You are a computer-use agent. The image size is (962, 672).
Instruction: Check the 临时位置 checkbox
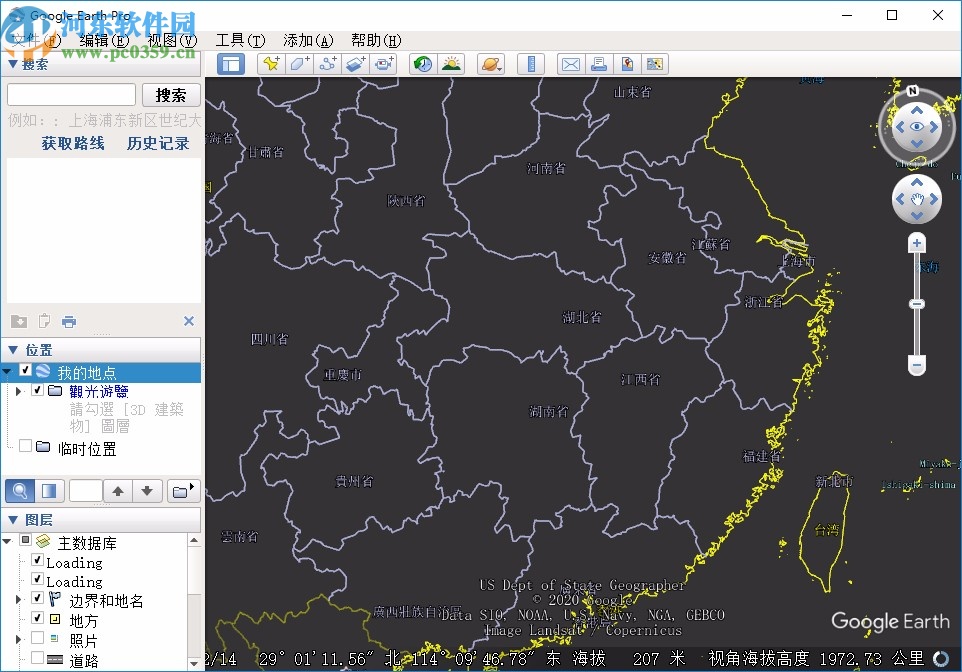pyautogui.click(x=25, y=446)
